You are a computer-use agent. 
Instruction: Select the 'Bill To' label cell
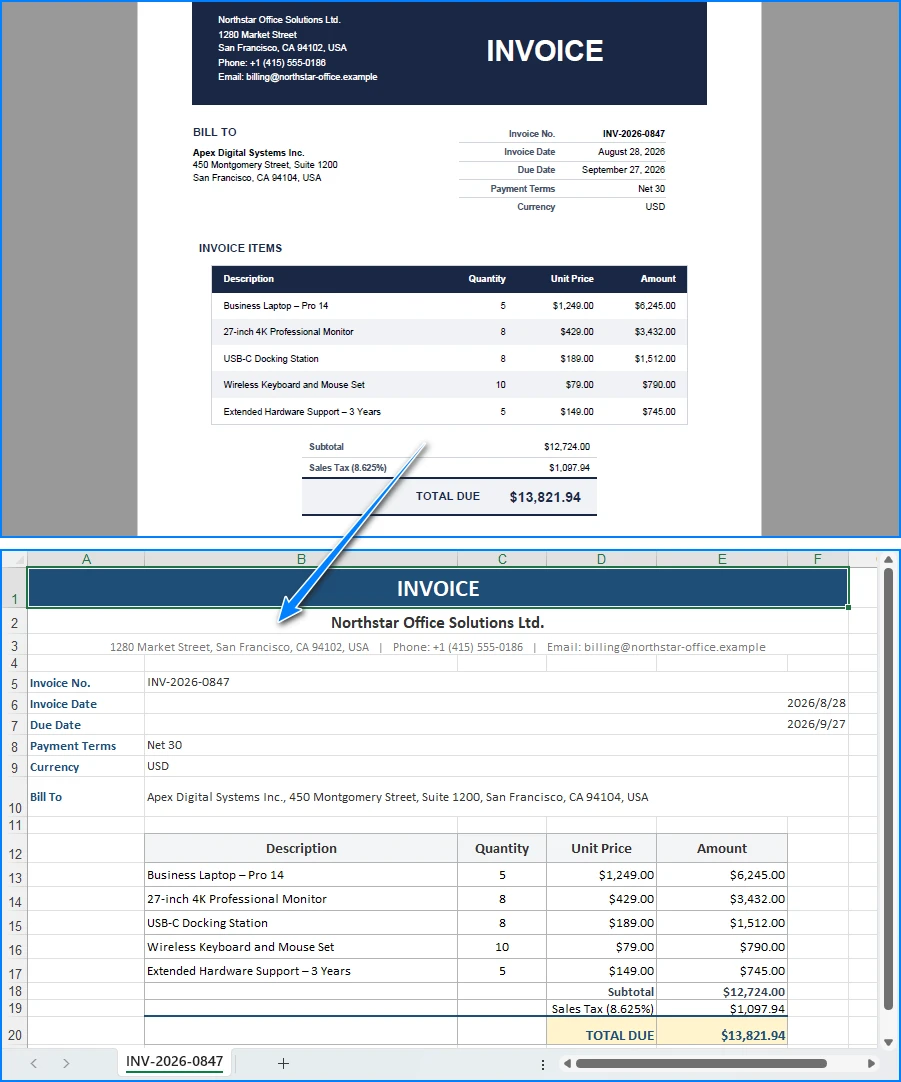pyautogui.click(x=86, y=797)
